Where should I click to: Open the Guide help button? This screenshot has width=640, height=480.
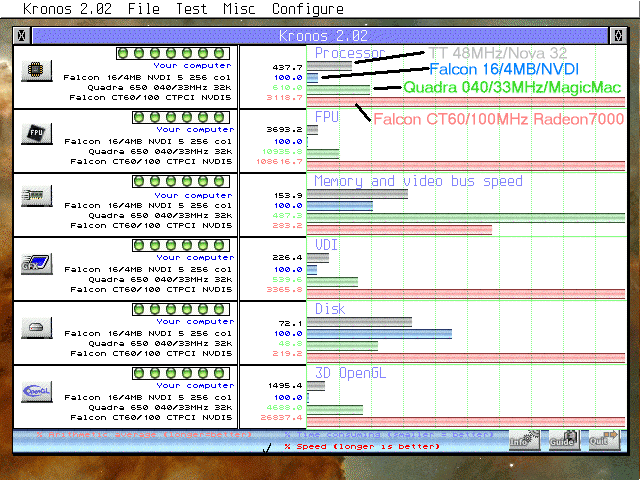[564, 440]
